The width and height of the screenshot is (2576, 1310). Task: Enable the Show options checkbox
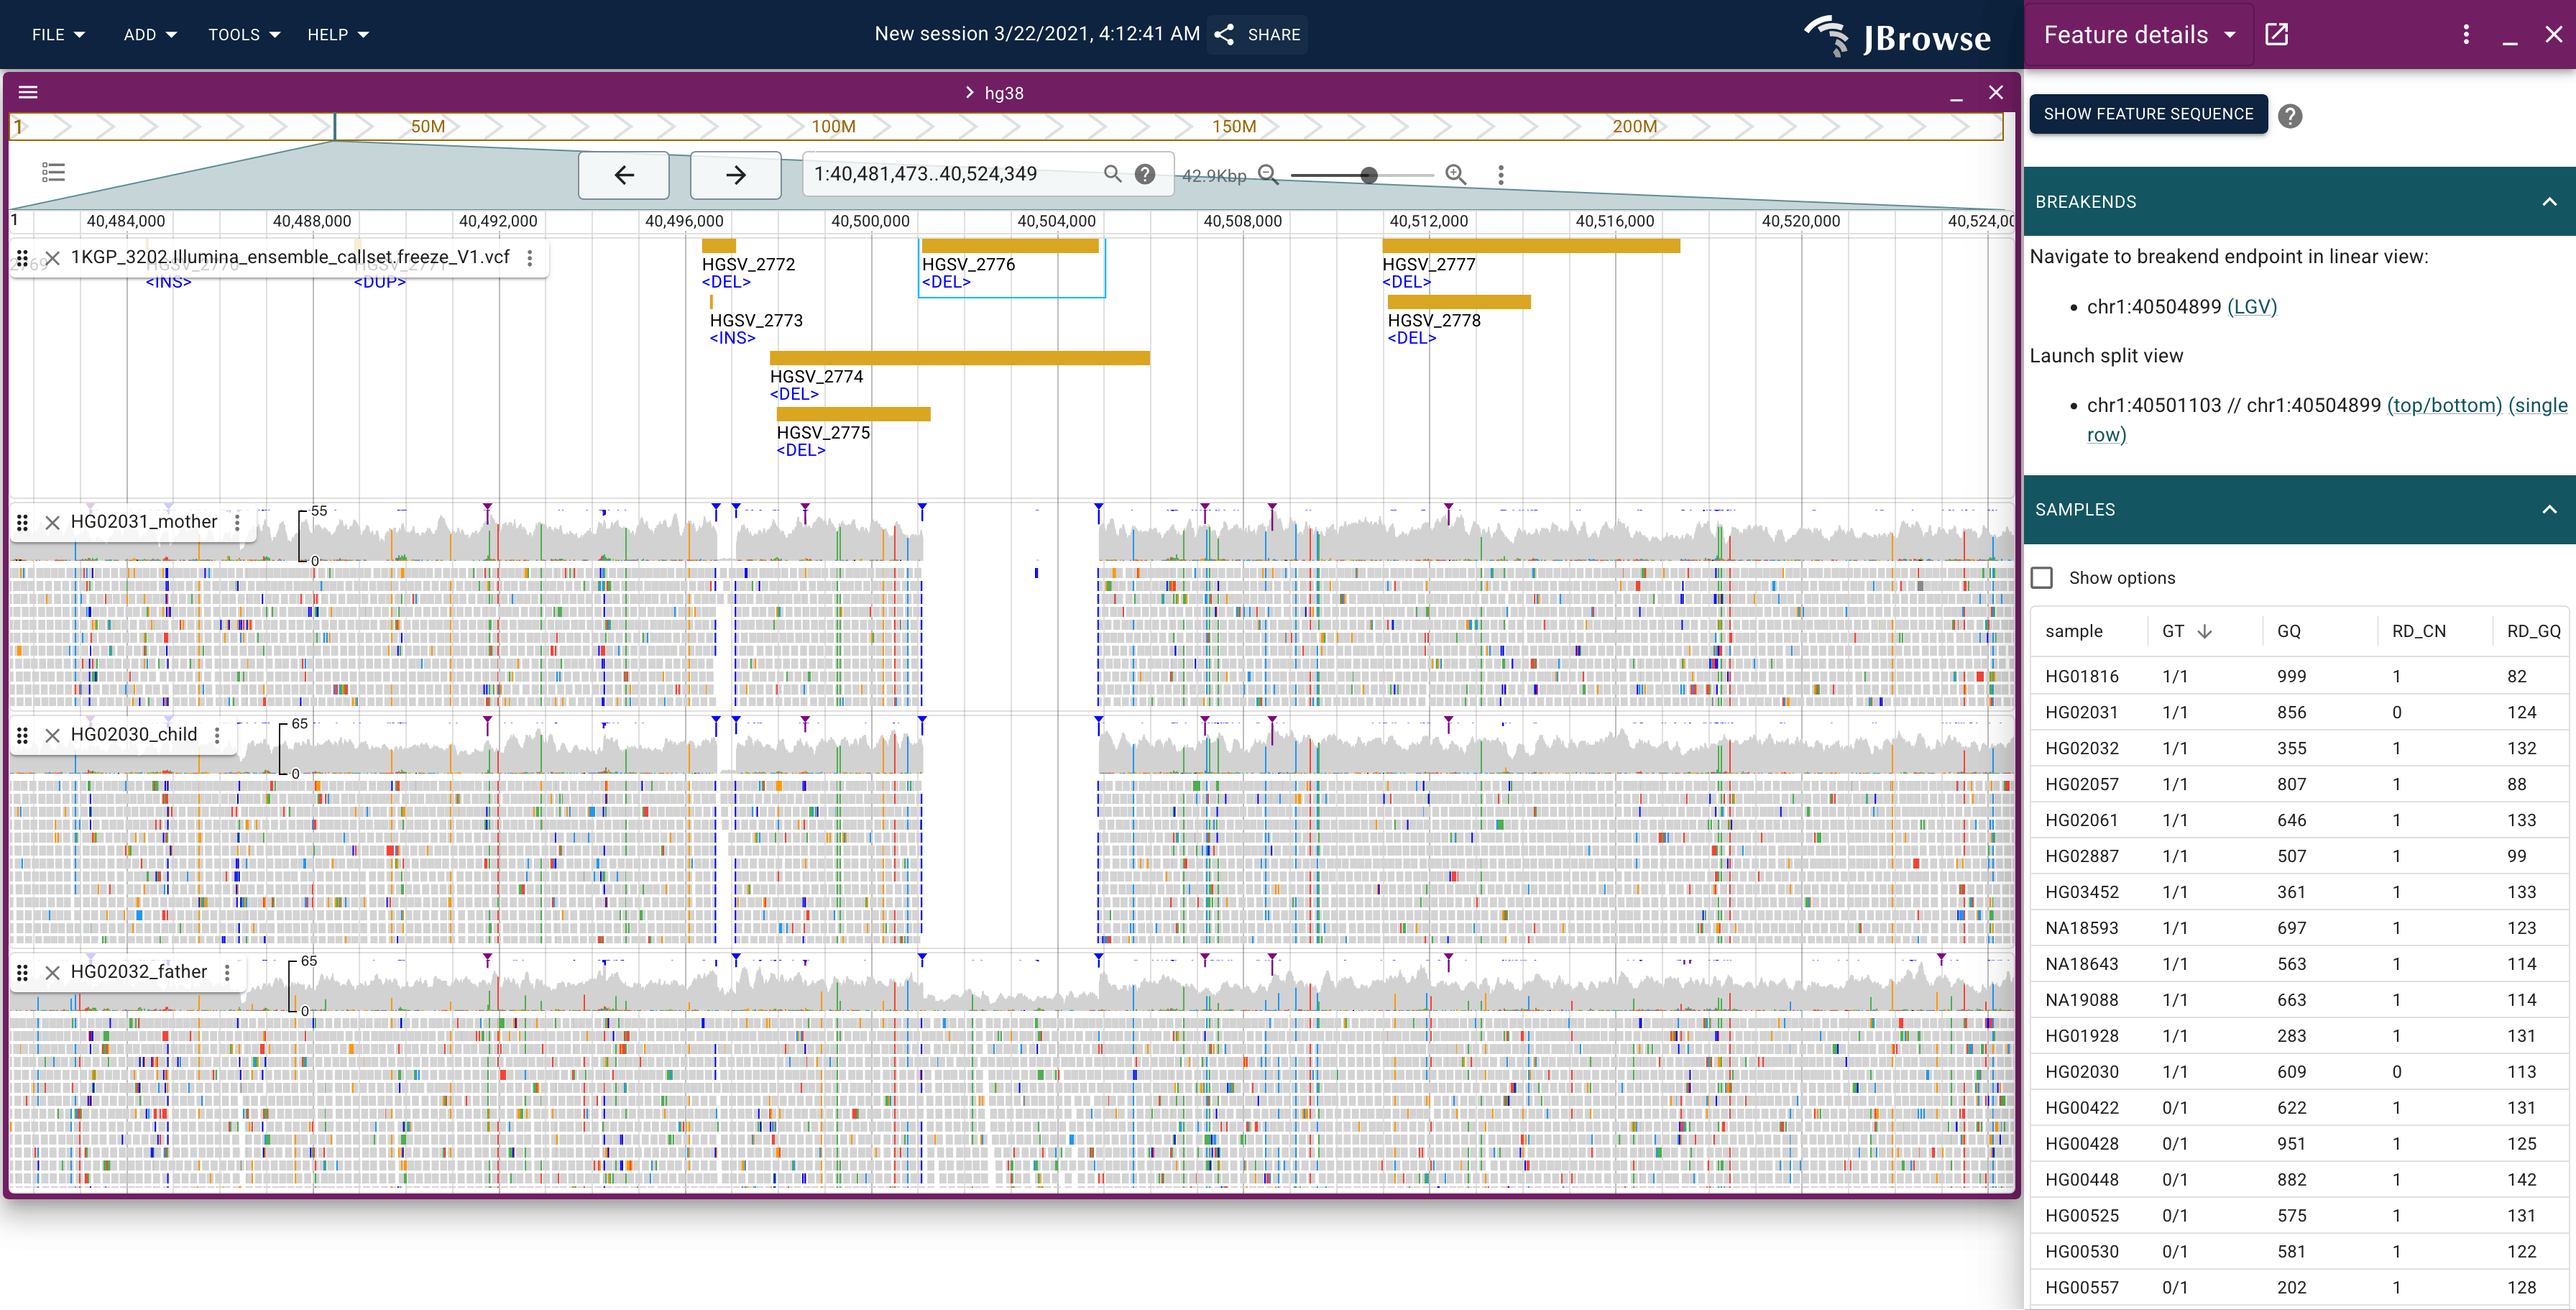tap(2042, 578)
